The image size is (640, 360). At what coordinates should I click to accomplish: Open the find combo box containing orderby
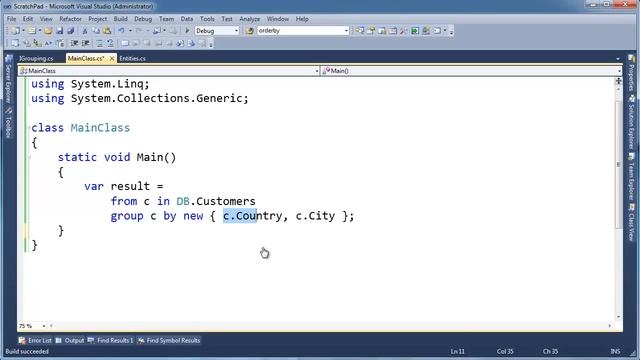point(302,31)
